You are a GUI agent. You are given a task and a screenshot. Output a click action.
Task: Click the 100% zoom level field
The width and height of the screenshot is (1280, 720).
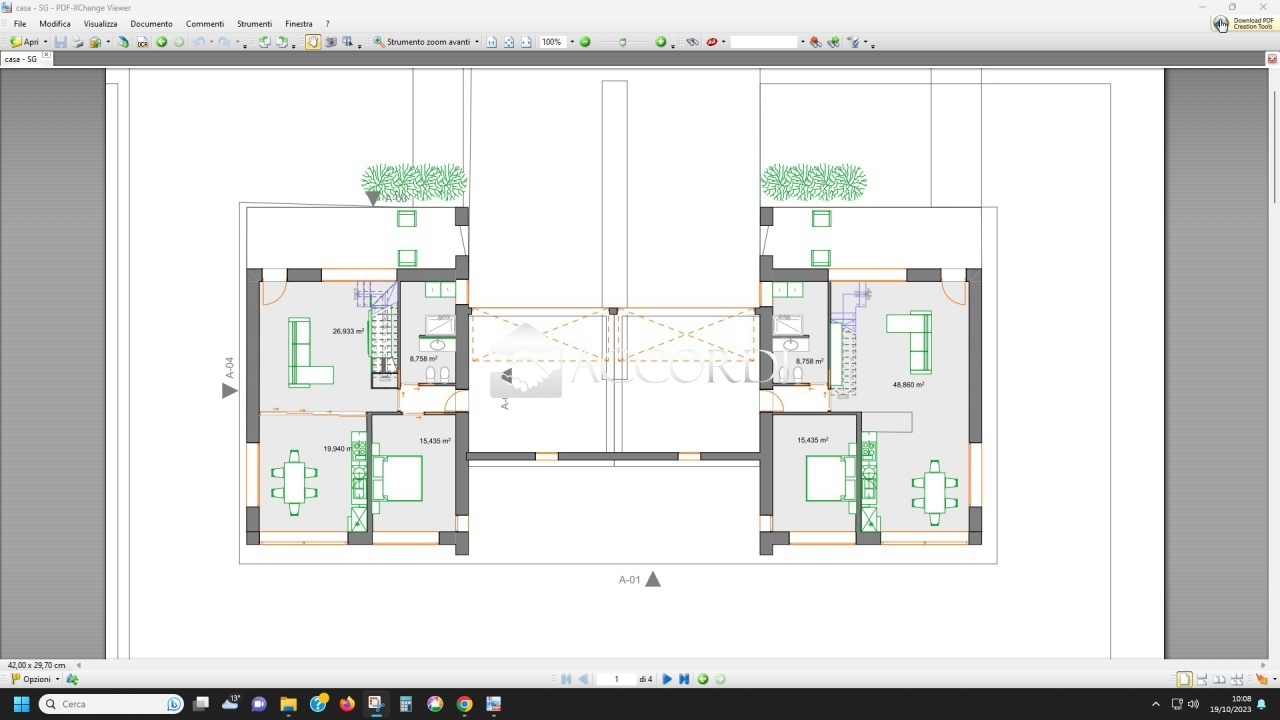(x=553, y=42)
